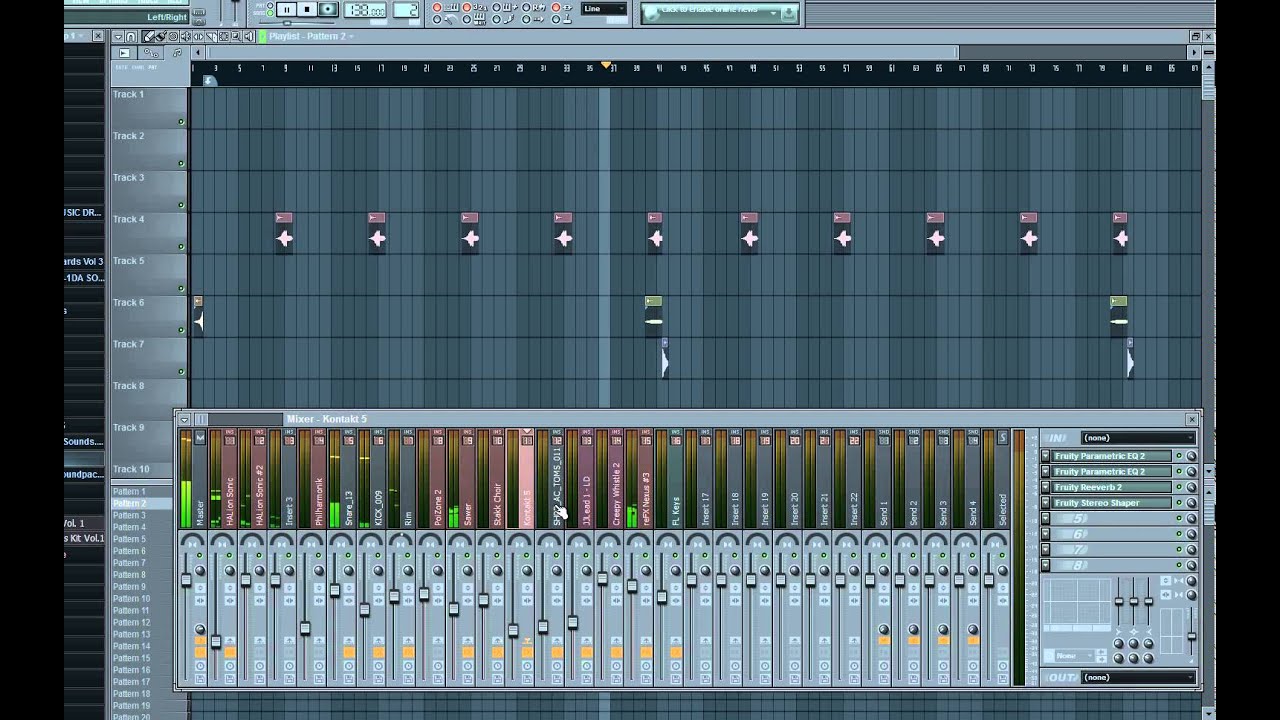The width and height of the screenshot is (1280, 720).
Task: Mute the KICK_009 track green LED
Action: [378, 555]
